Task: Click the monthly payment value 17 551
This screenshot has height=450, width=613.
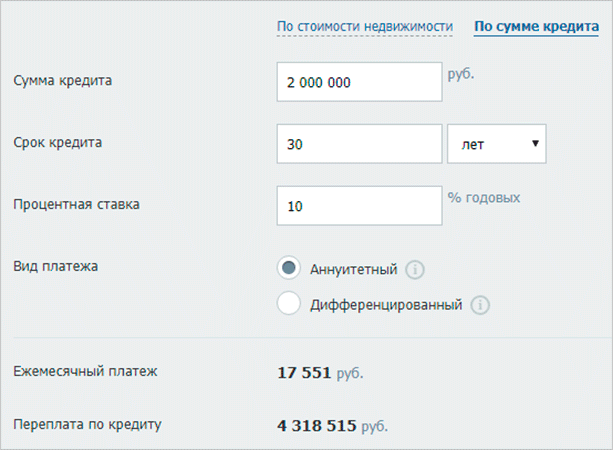Action: tap(304, 373)
